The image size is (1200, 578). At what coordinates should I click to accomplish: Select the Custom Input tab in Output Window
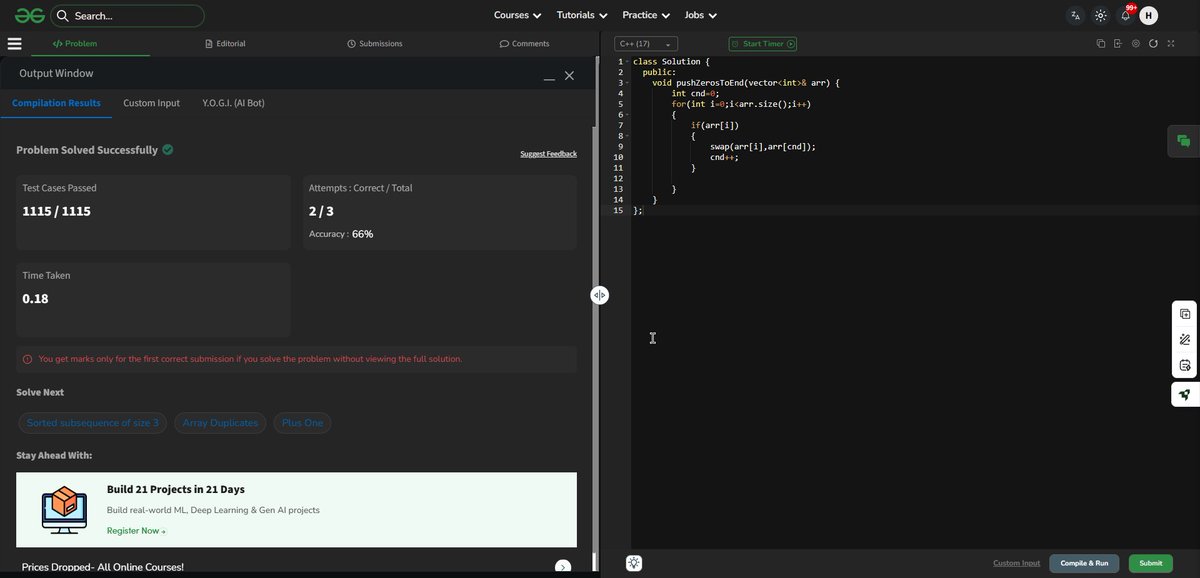point(151,103)
